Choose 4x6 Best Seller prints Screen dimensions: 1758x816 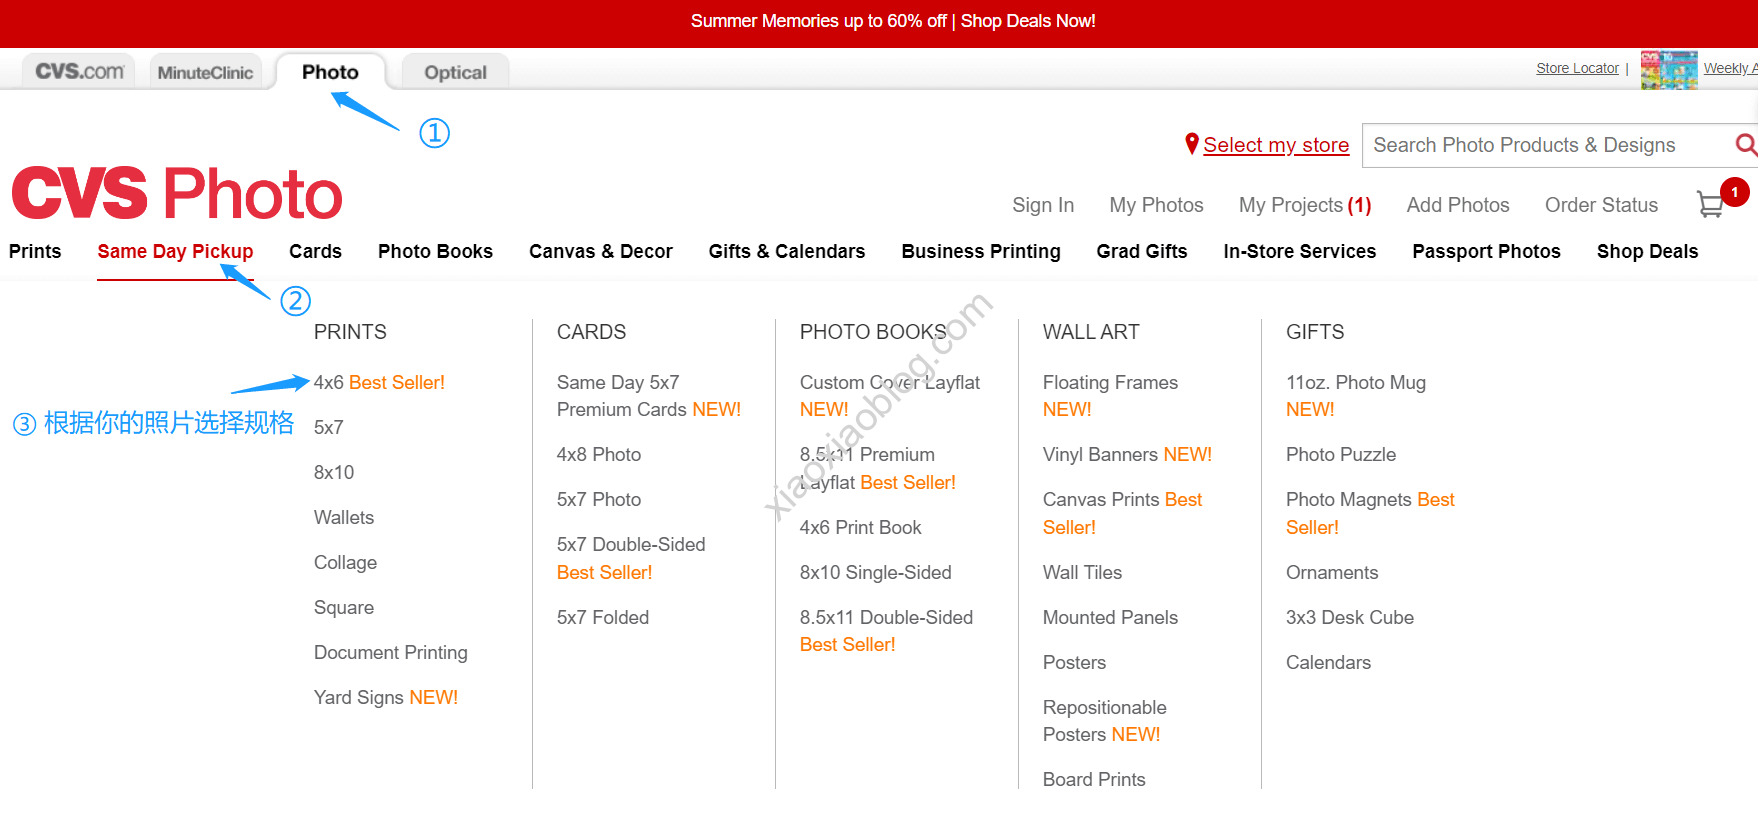(379, 382)
